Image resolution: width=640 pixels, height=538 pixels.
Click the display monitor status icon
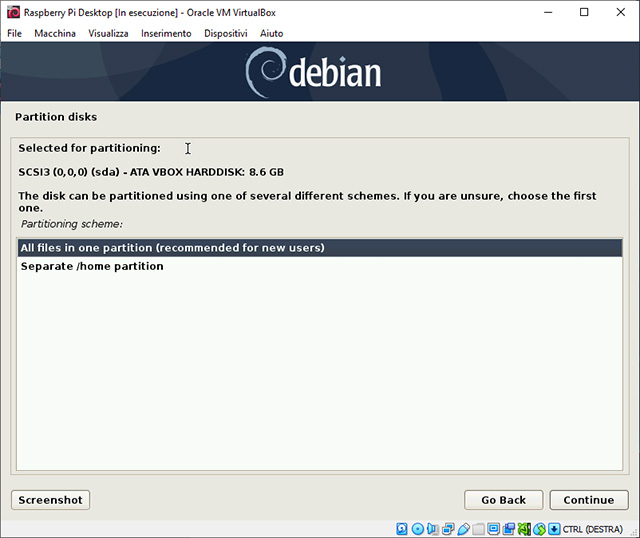click(x=494, y=528)
